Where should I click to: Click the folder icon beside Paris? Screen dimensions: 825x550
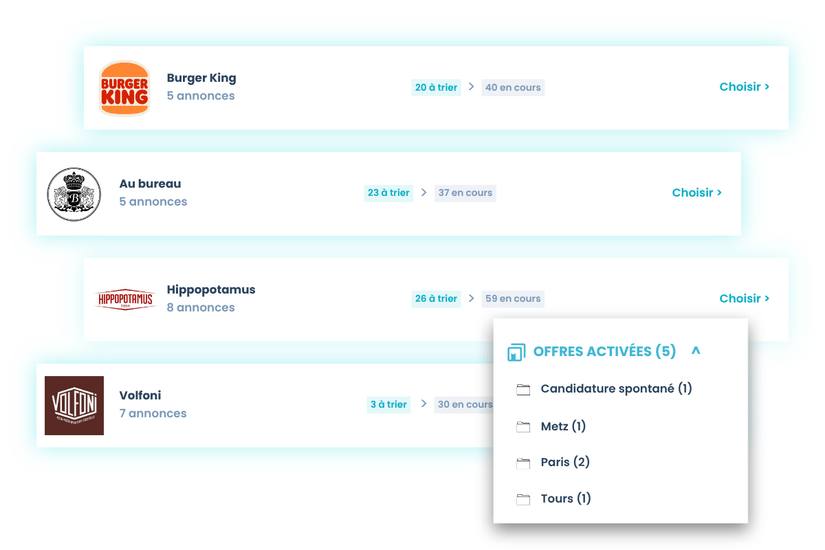point(523,463)
